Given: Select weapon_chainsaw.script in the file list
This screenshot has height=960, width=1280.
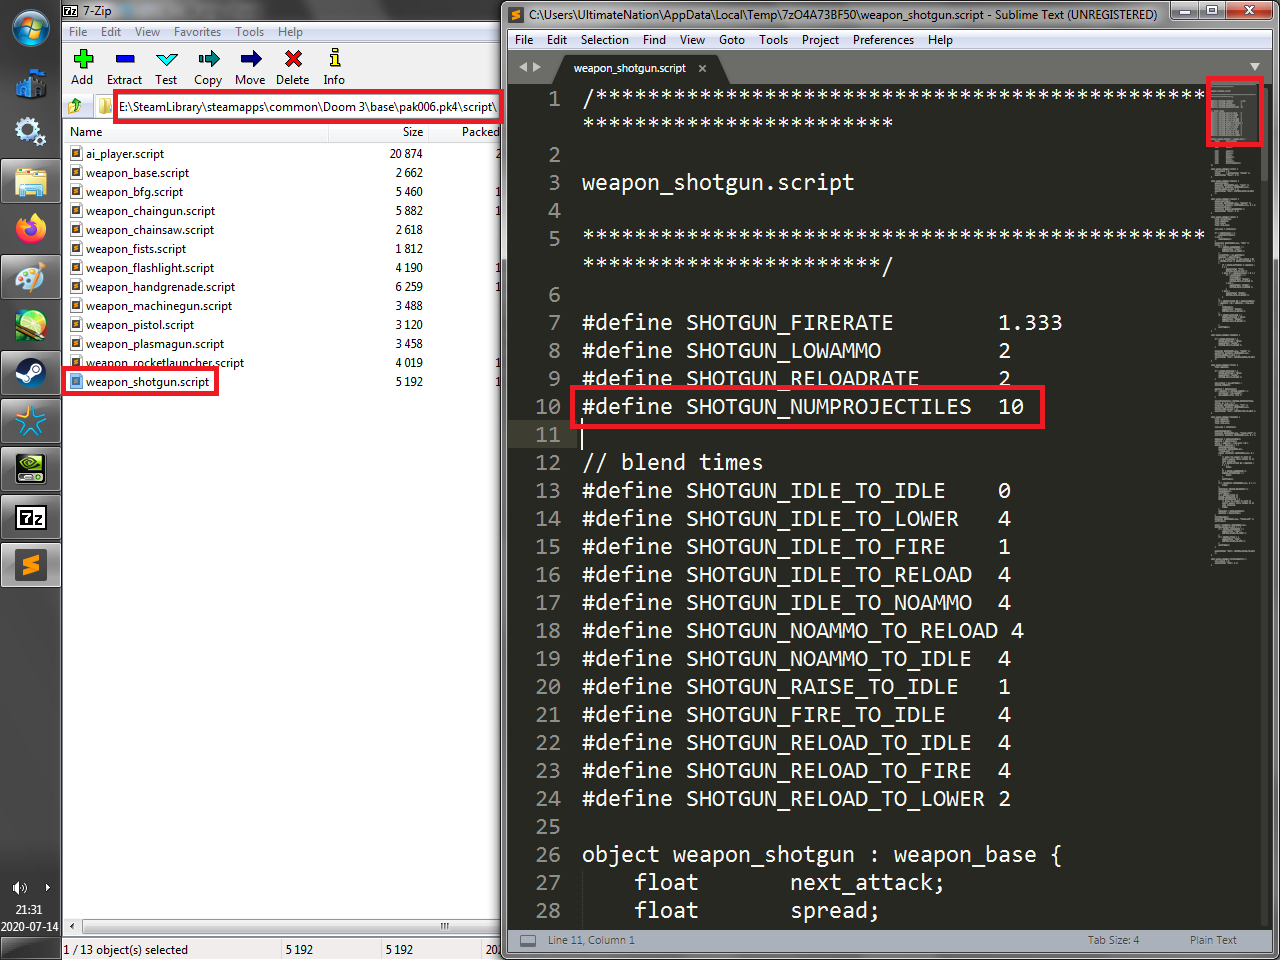Looking at the screenshot, I should (x=150, y=230).
